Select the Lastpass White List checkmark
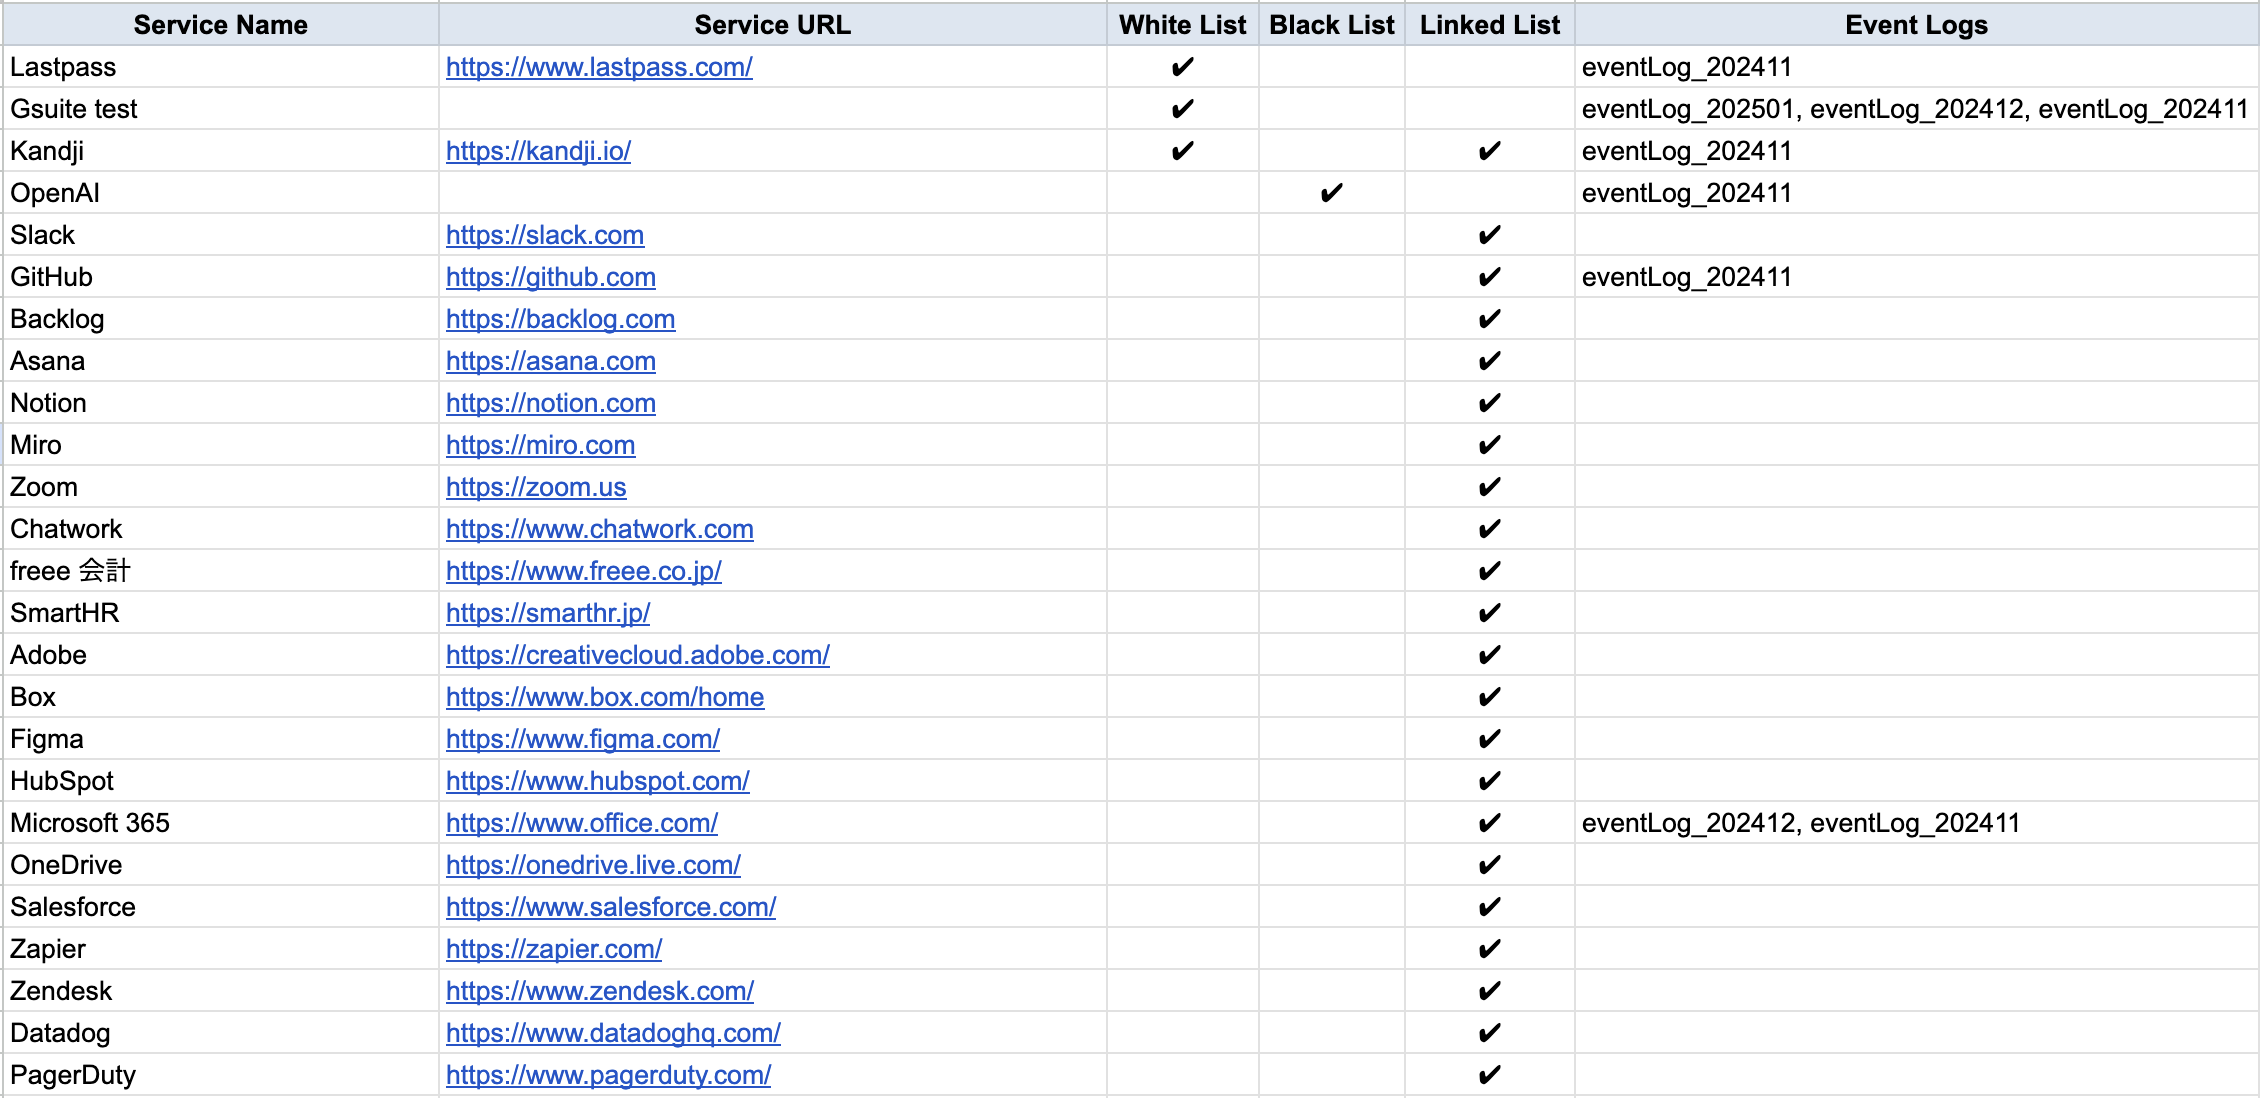 point(1182,67)
